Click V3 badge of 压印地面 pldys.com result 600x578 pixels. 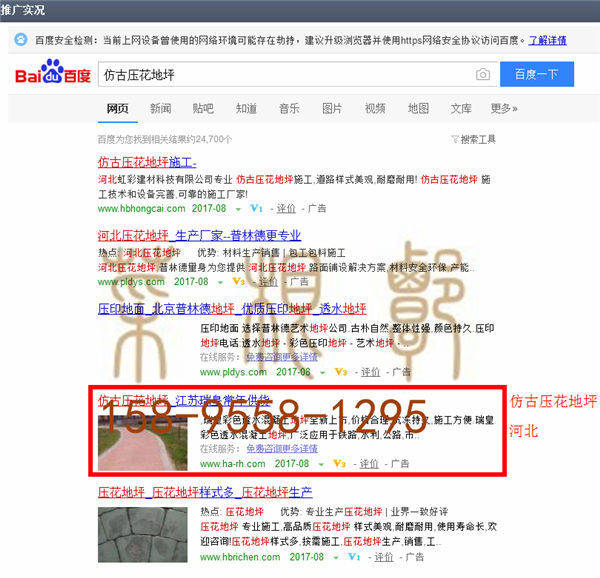pos(341,372)
